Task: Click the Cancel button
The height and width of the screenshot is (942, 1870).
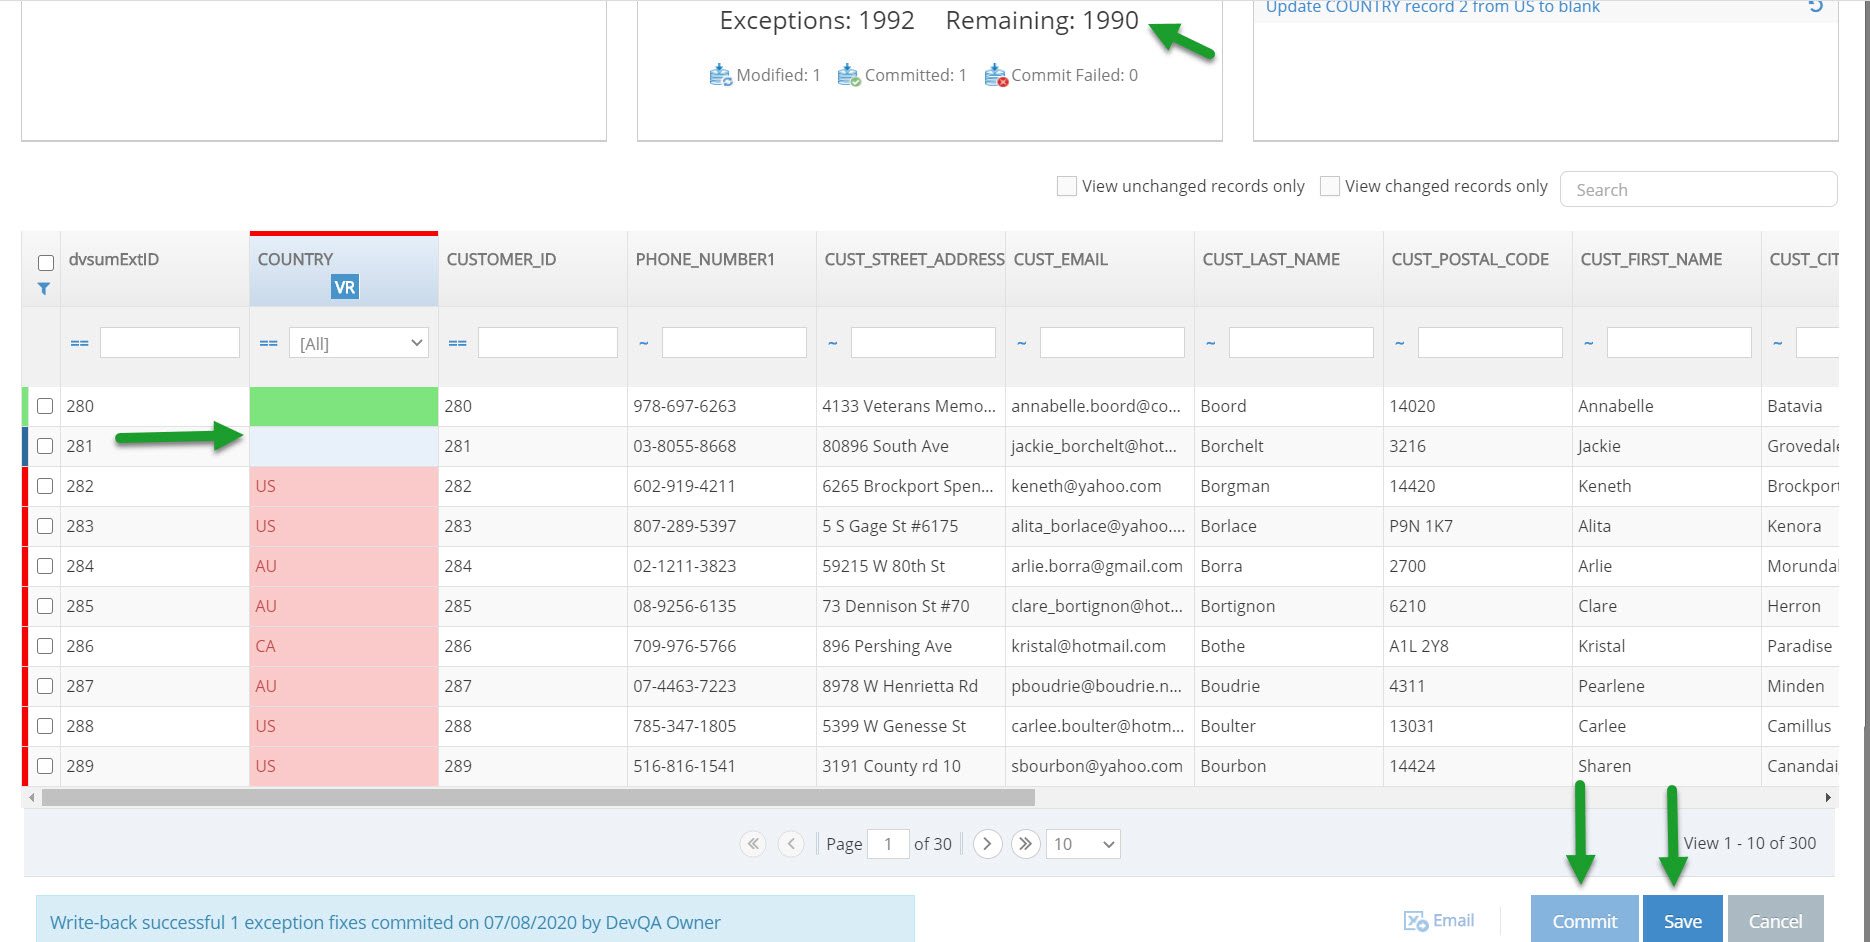Action: (x=1775, y=920)
